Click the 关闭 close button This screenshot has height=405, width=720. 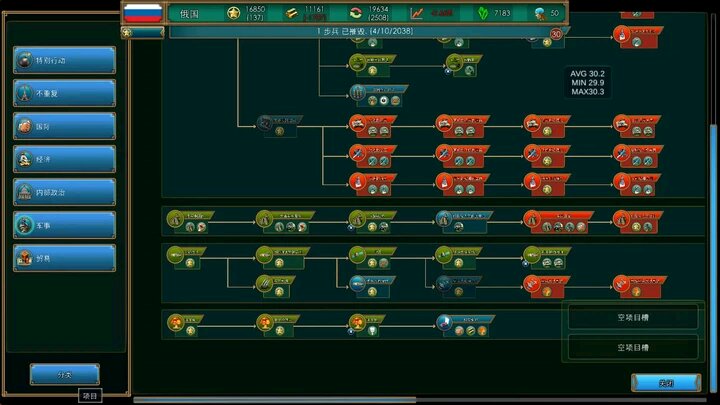[666, 383]
